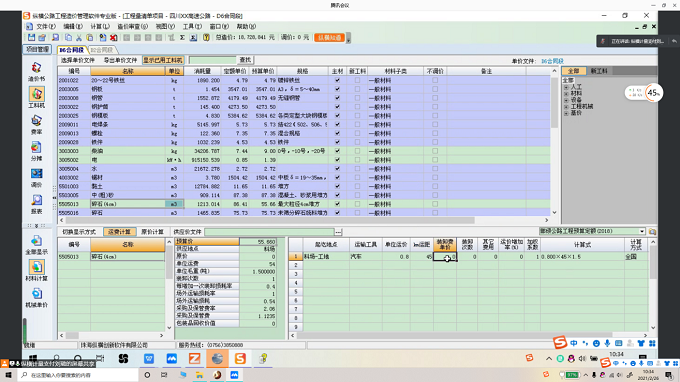Click the toolbar overflow arrow beside the orange button
The image size is (680, 382).
tap(348, 39)
